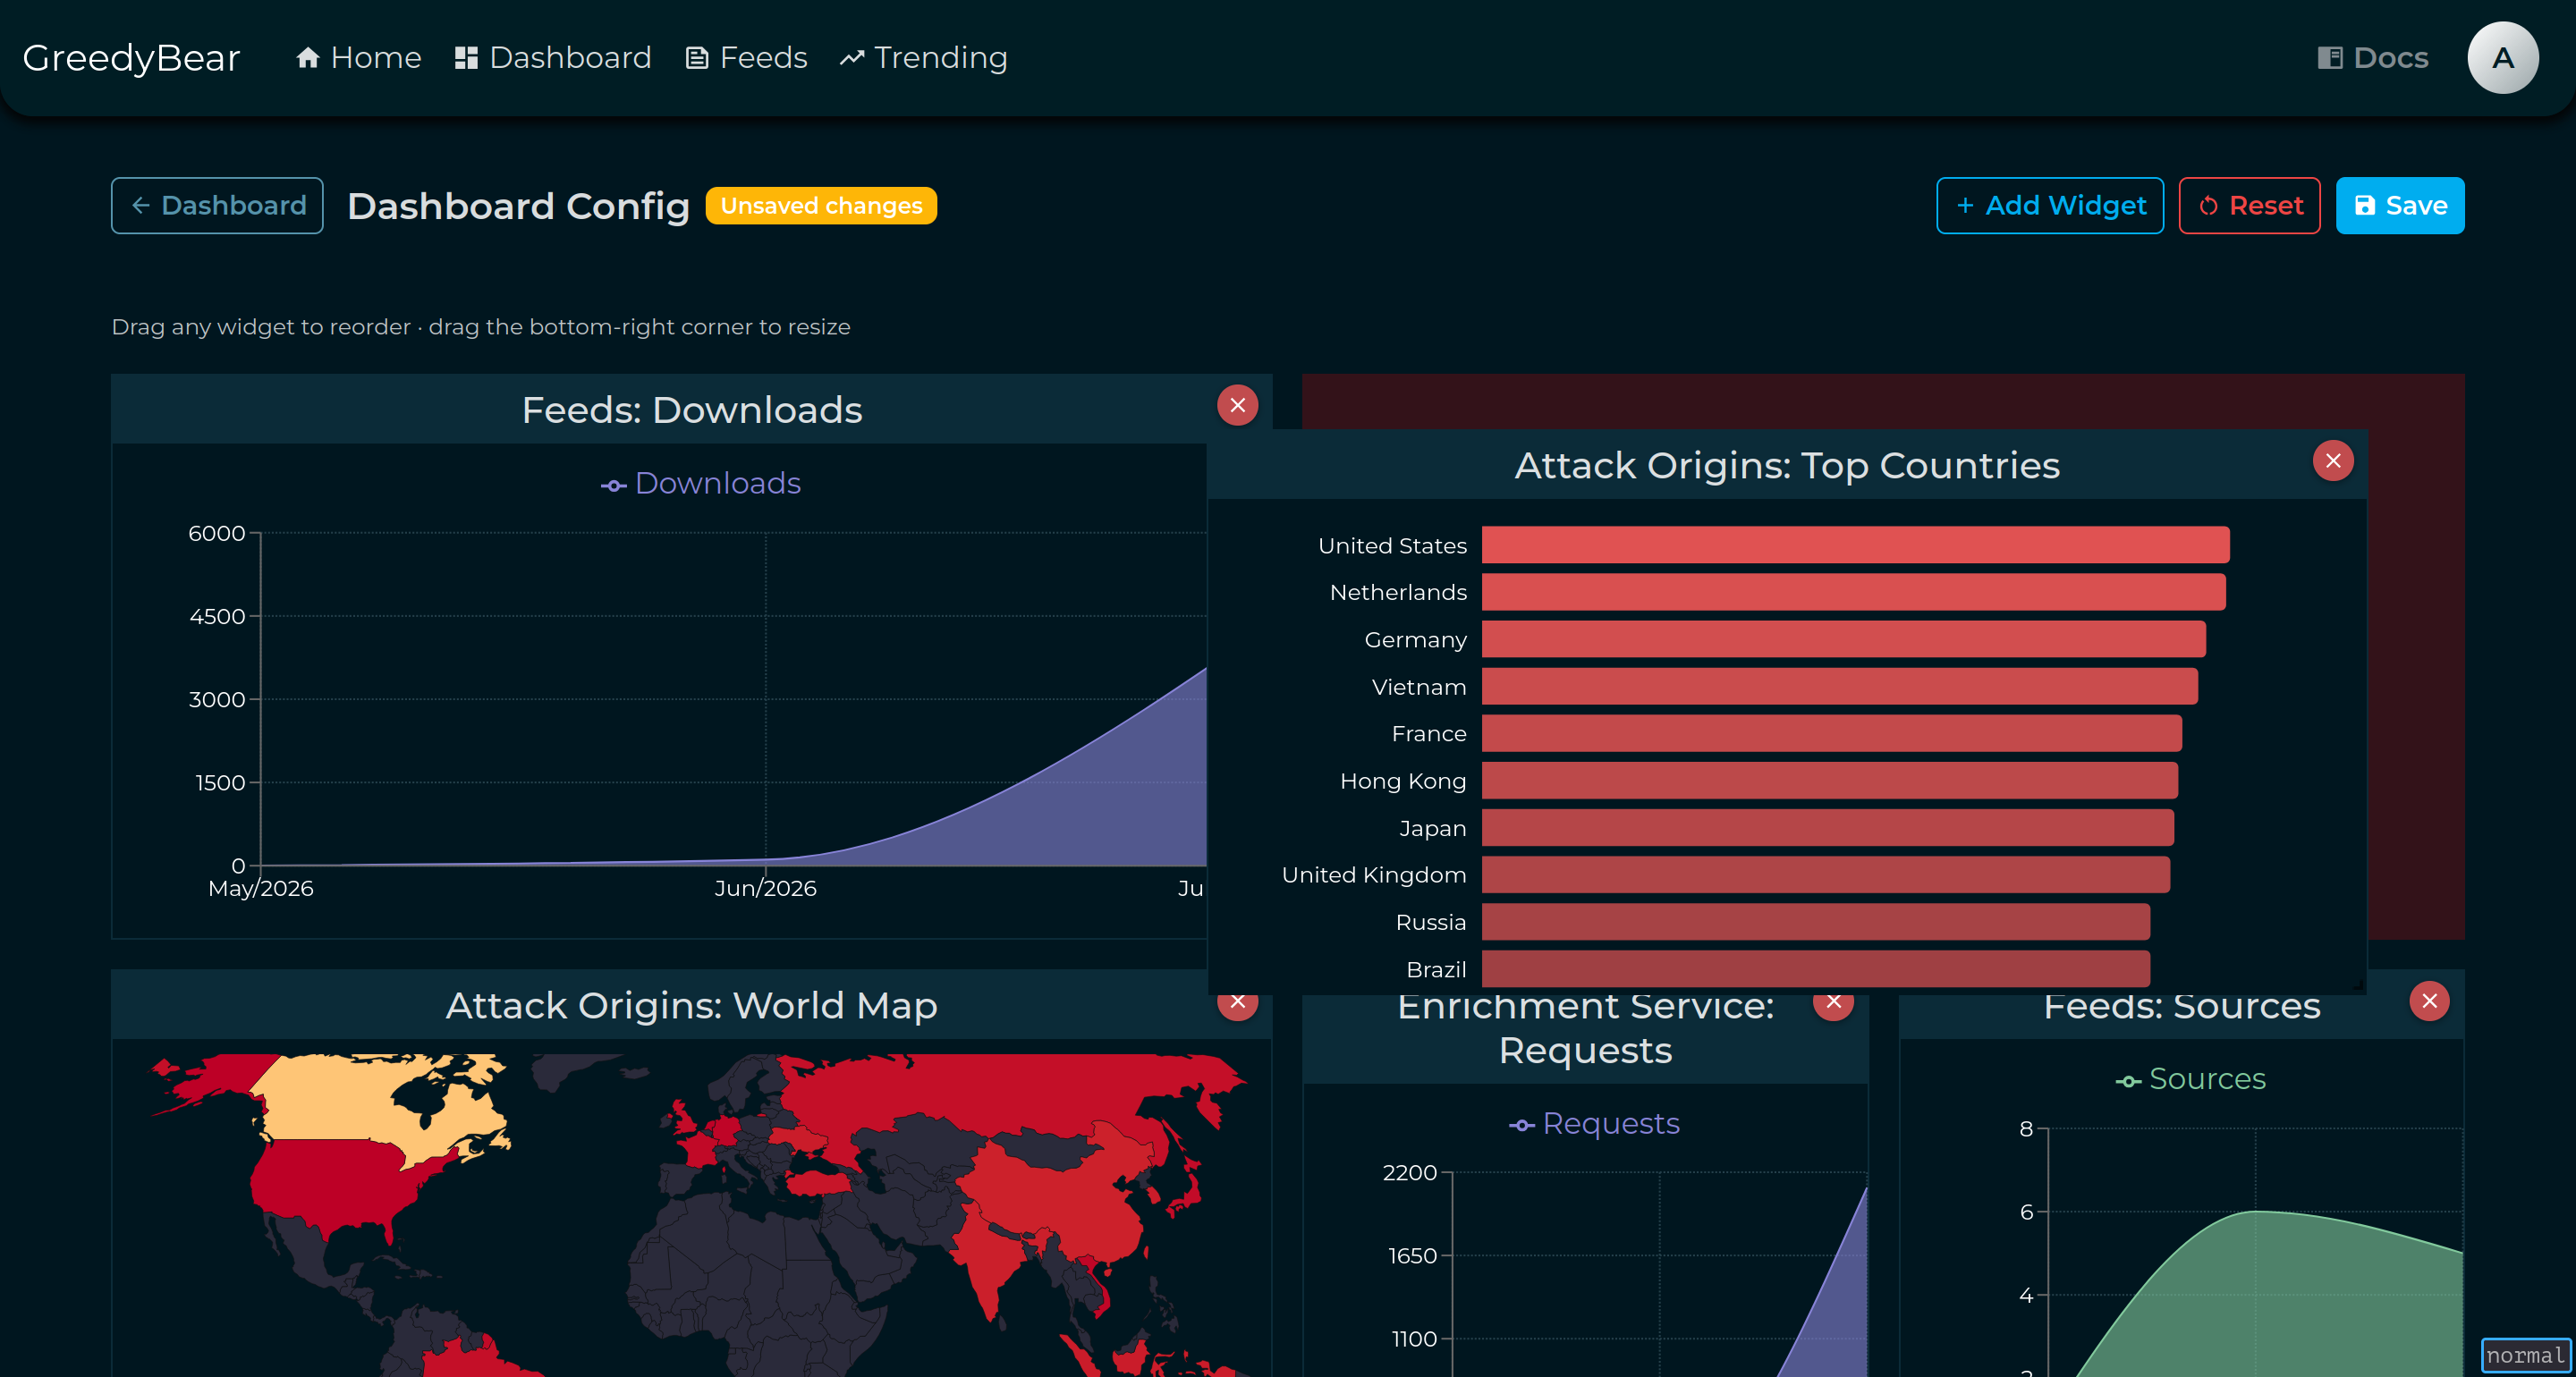Viewport: 2576px width, 1377px height.
Task: Click the drag-to-reorder hint text
Action: pyautogui.click(x=480, y=327)
